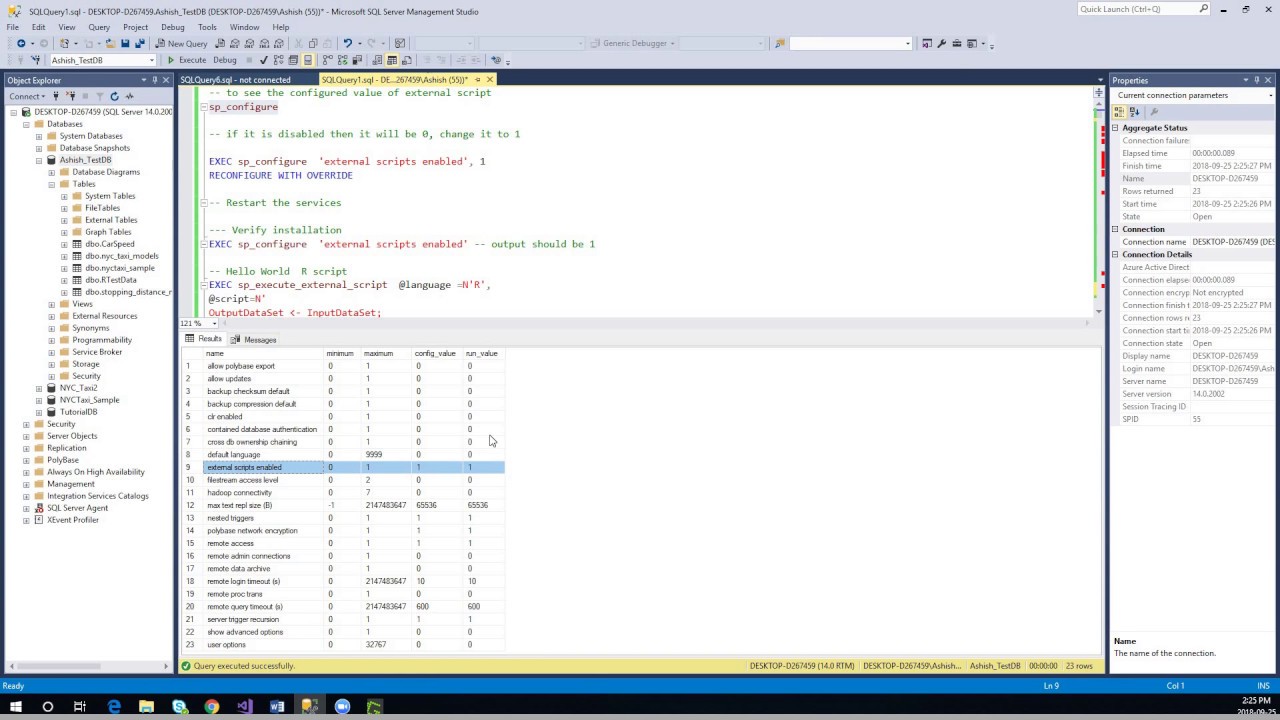Switch to SQLQuery6.sql tab
This screenshot has height=720, width=1280.
click(235, 80)
